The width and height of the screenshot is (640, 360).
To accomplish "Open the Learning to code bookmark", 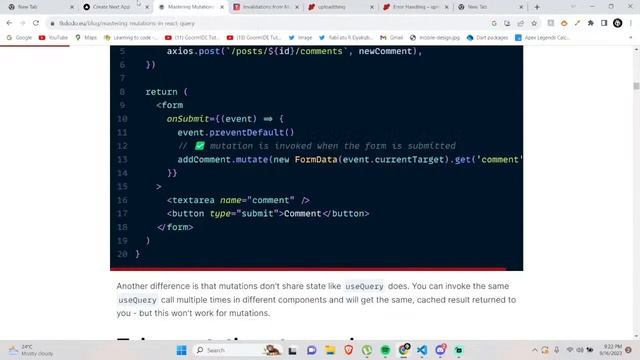I will tap(131, 38).
